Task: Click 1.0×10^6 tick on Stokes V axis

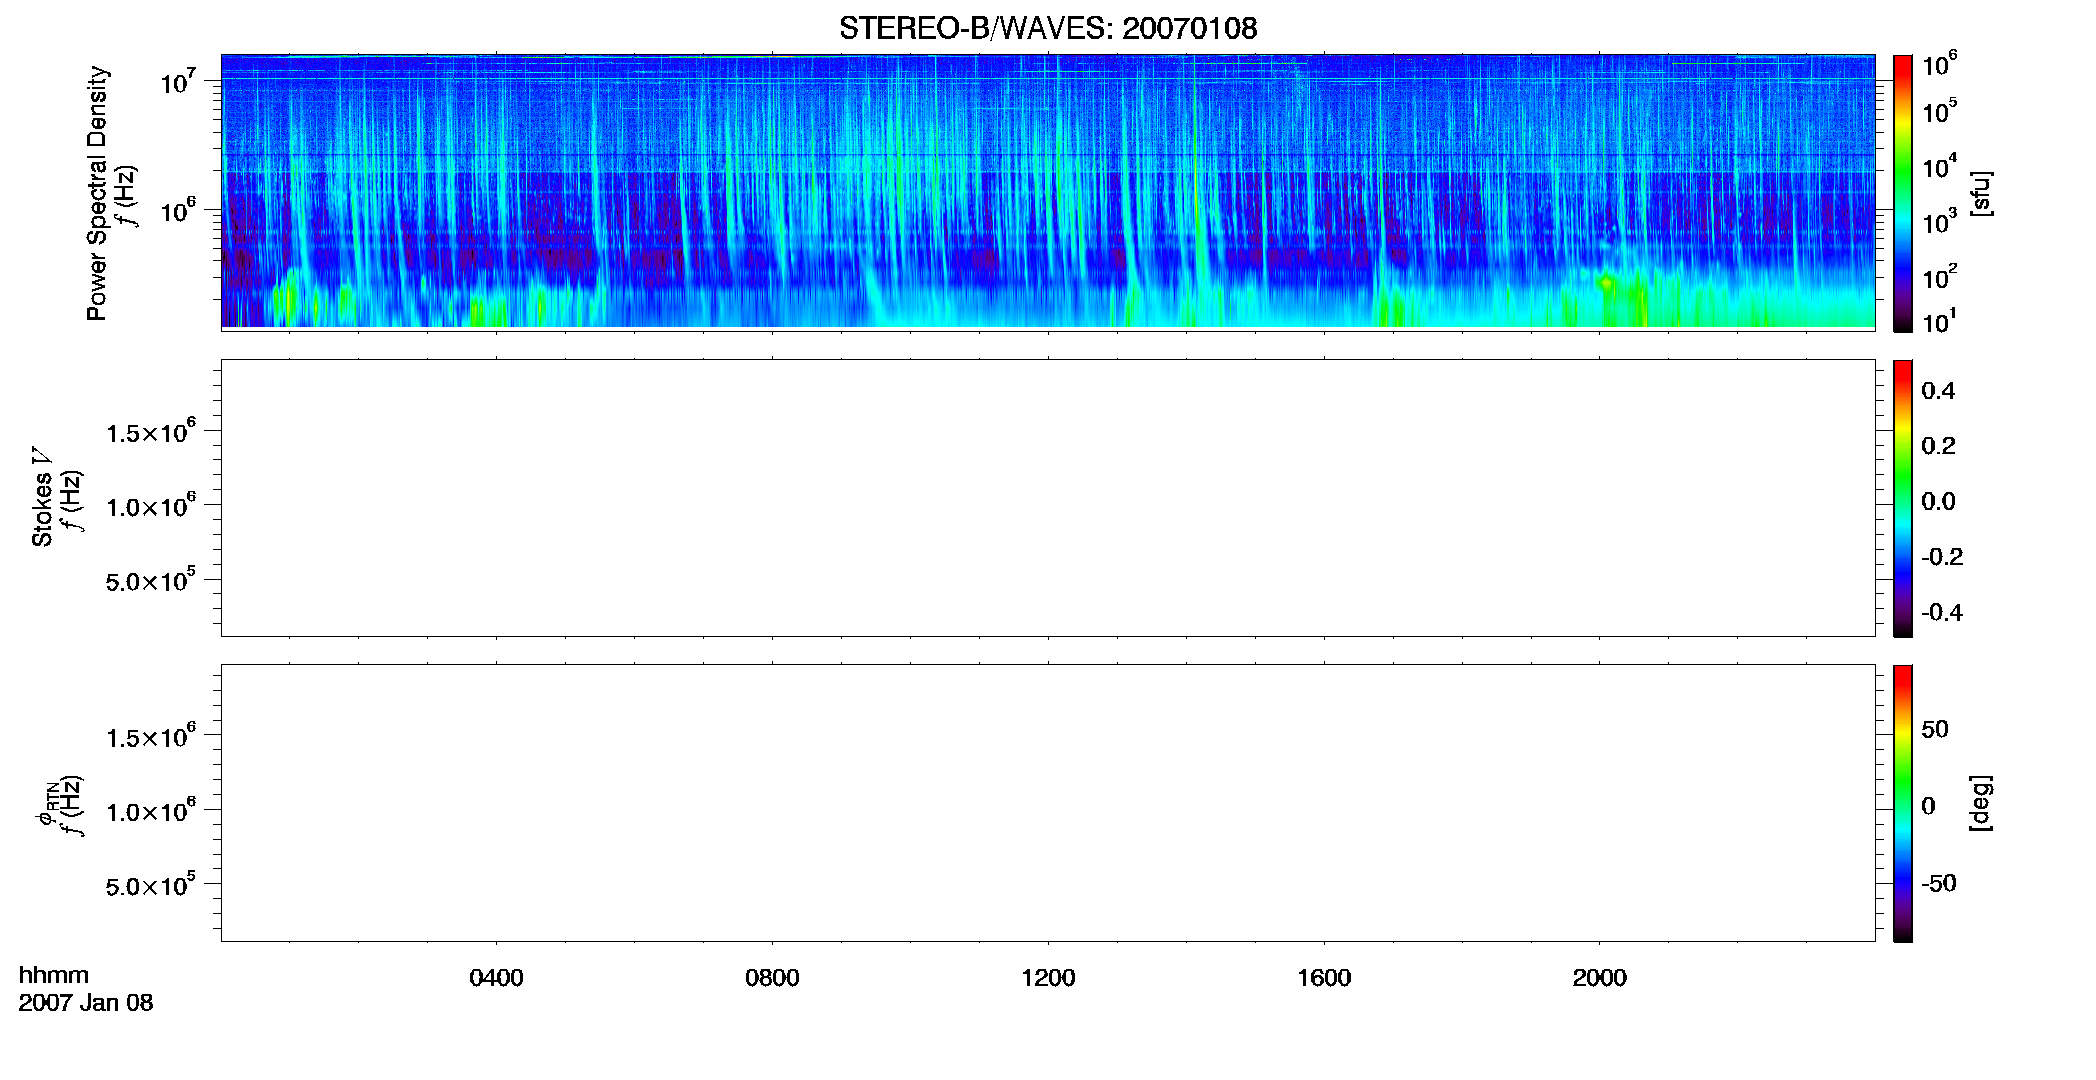Action: tap(152, 506)
